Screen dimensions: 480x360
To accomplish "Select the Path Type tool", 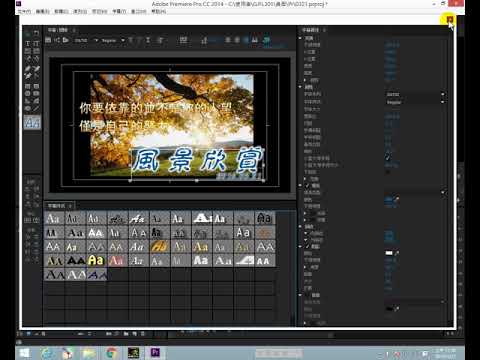I will [28, 59].
